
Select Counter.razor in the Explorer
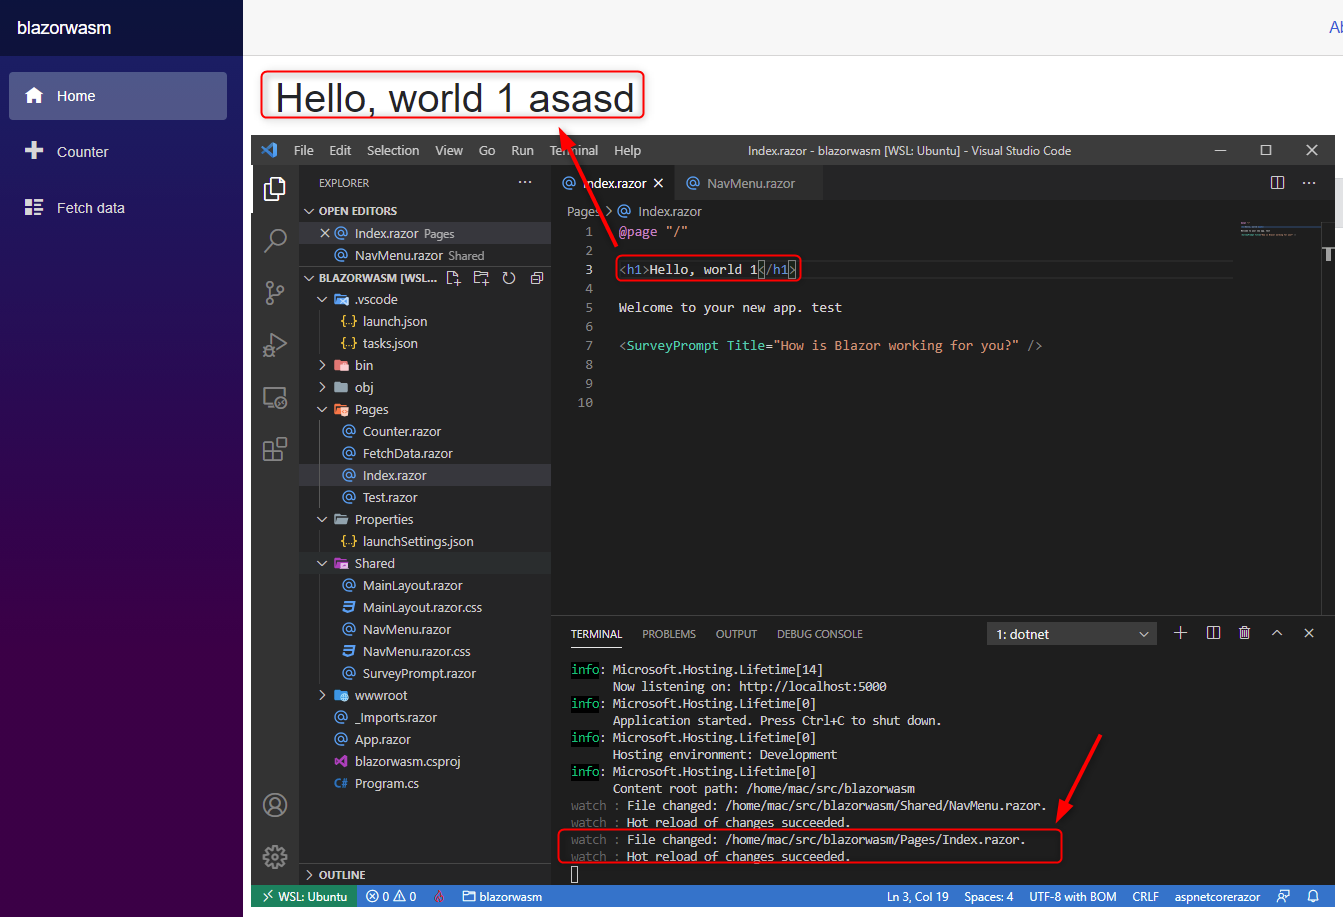pos(400,431)
